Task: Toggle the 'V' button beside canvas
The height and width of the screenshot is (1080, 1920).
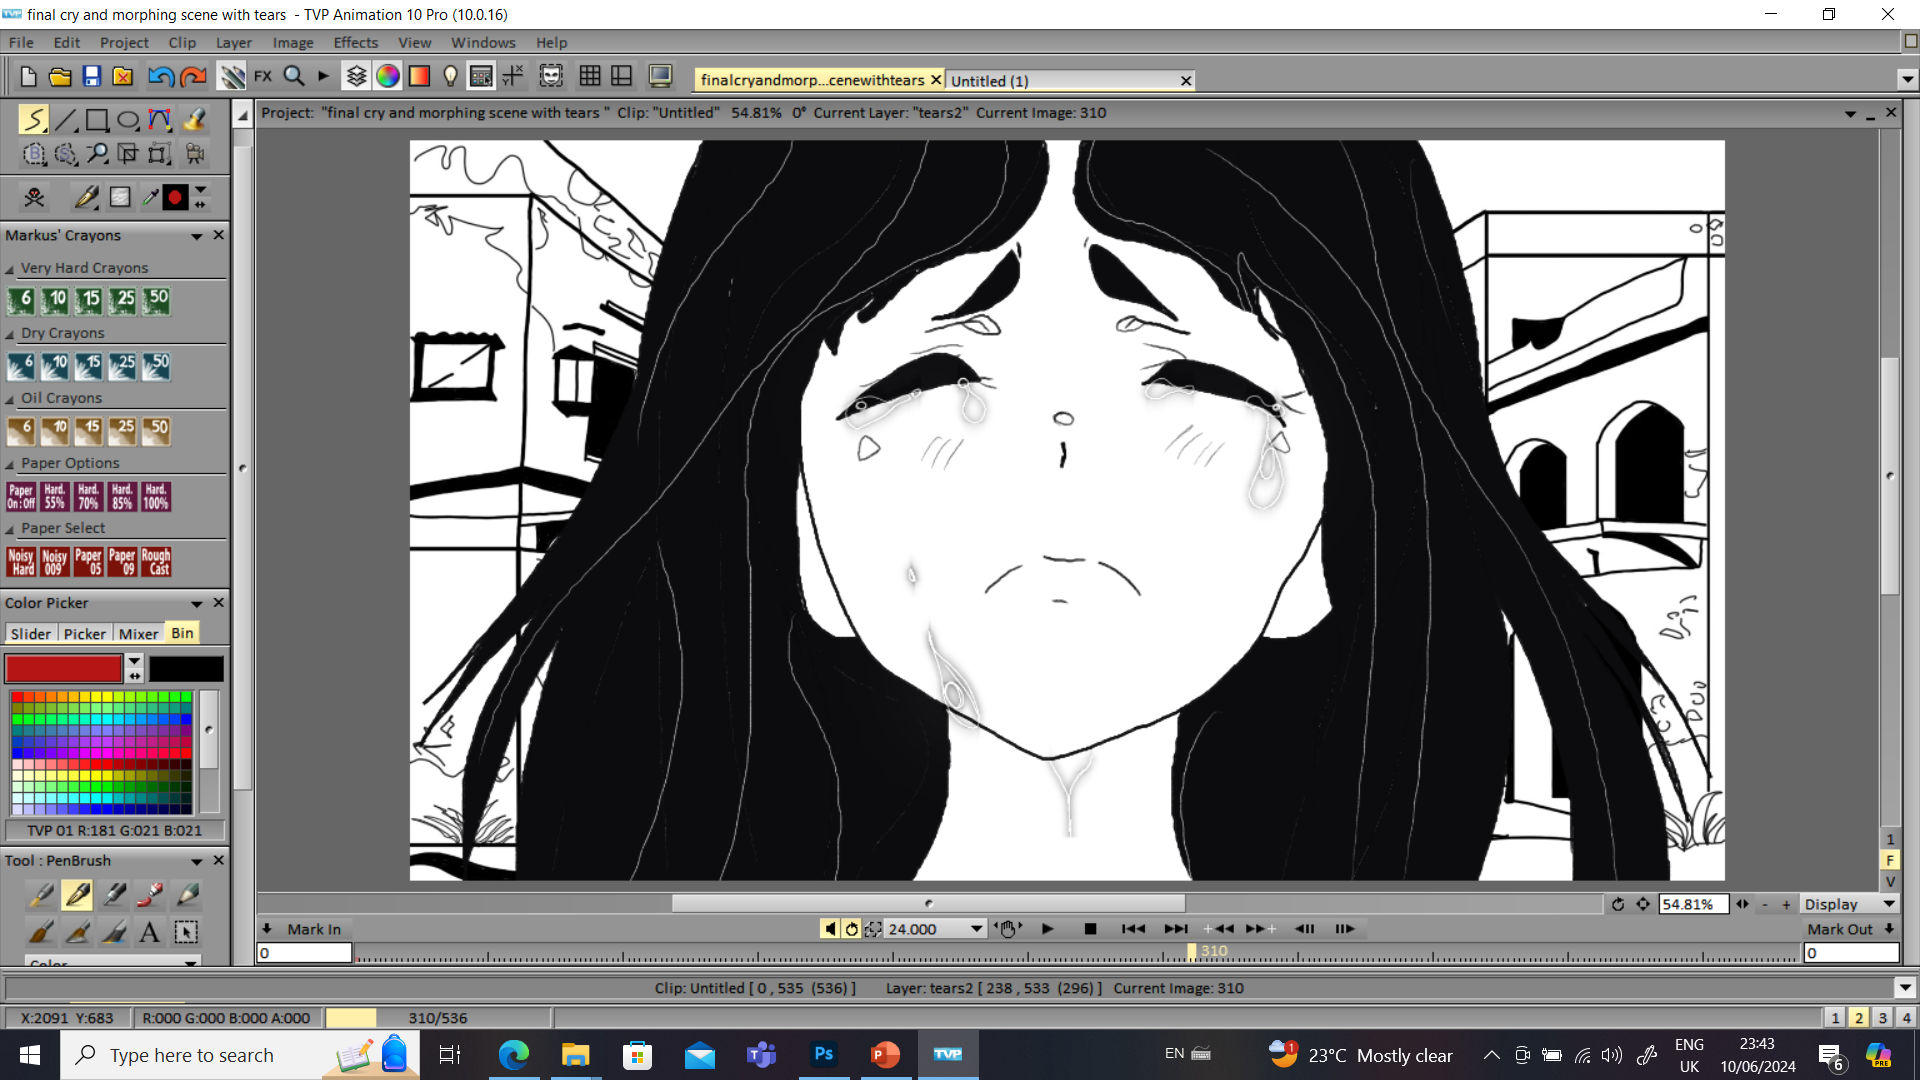Action: click(1890, 881)
